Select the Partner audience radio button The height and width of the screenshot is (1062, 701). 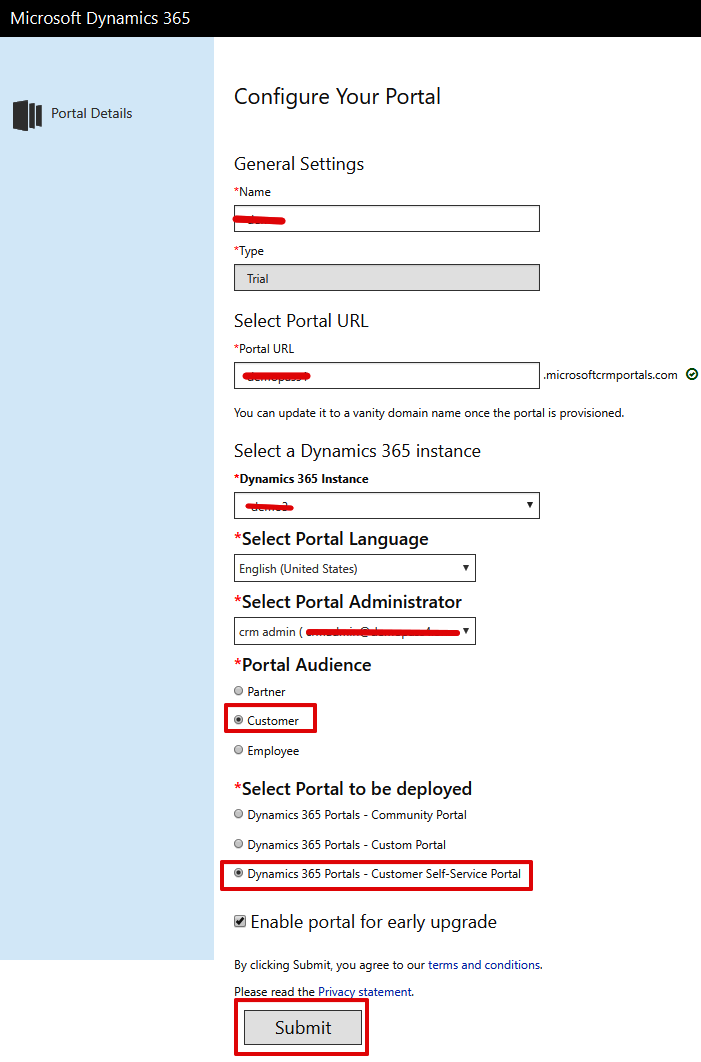[x=238, y=691]
